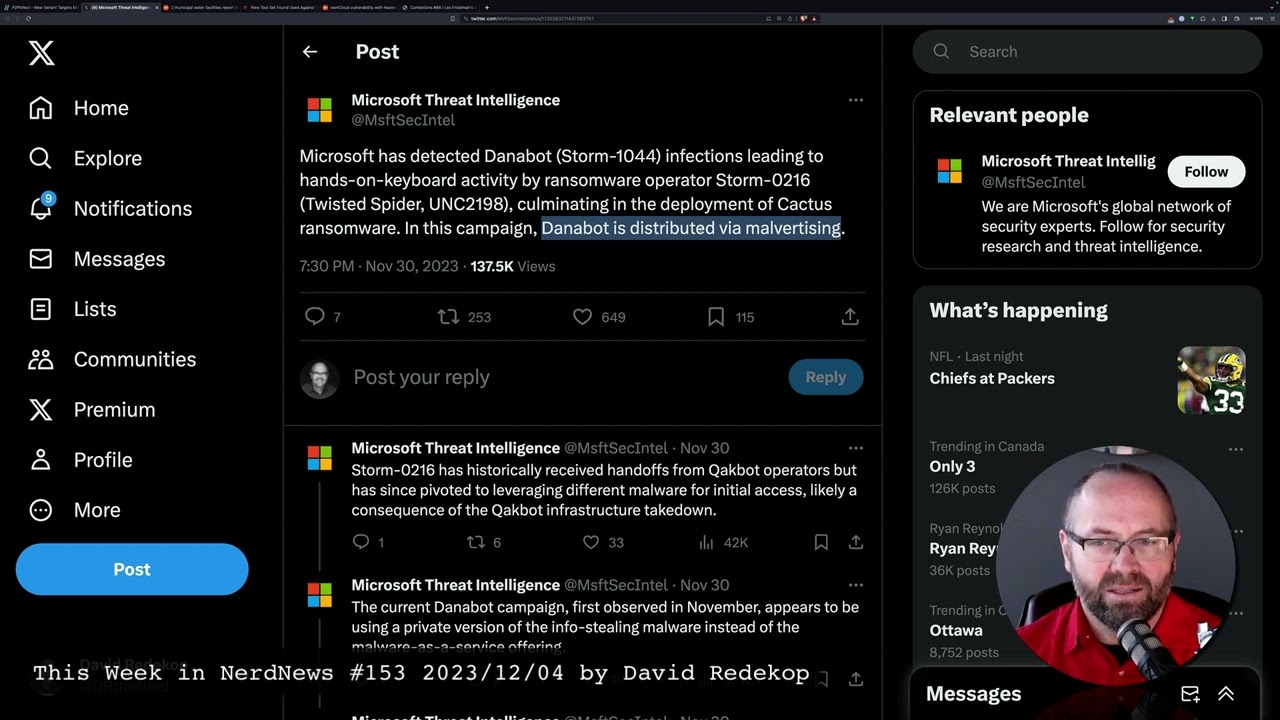Click Microsoft avatar on Qakbot reply
1280x720 pixels.
point(320,458)
